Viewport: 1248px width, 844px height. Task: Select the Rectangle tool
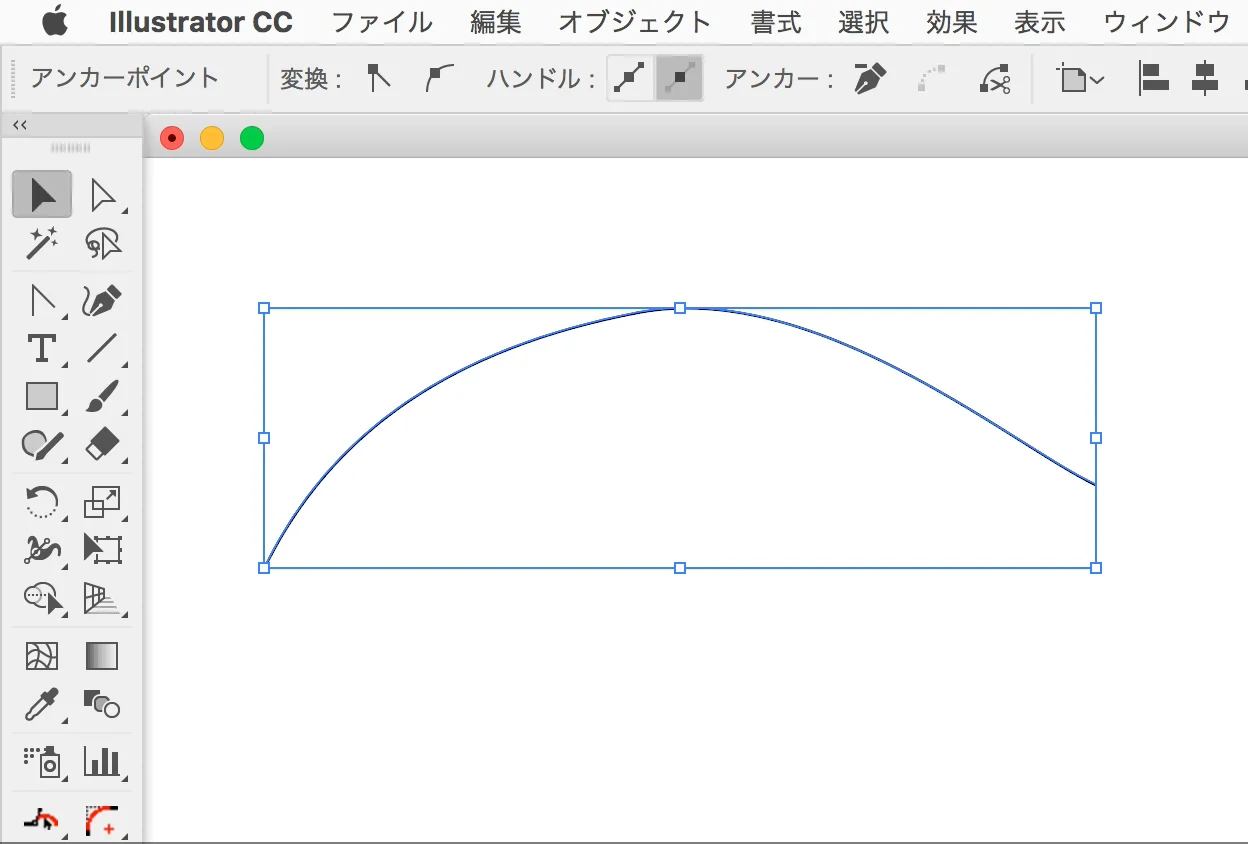pyautogui.click(x=42, y=397)
